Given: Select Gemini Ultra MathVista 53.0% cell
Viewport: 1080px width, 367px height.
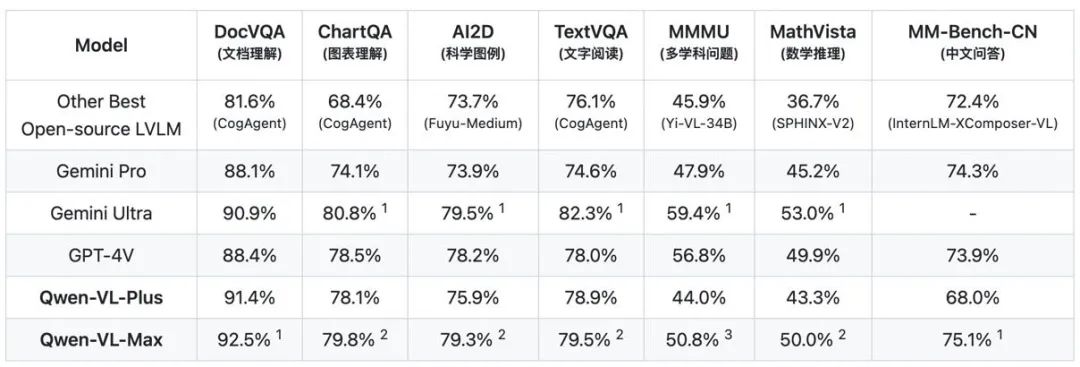Looking at the screenshot, I should click(x=813, y=213).
